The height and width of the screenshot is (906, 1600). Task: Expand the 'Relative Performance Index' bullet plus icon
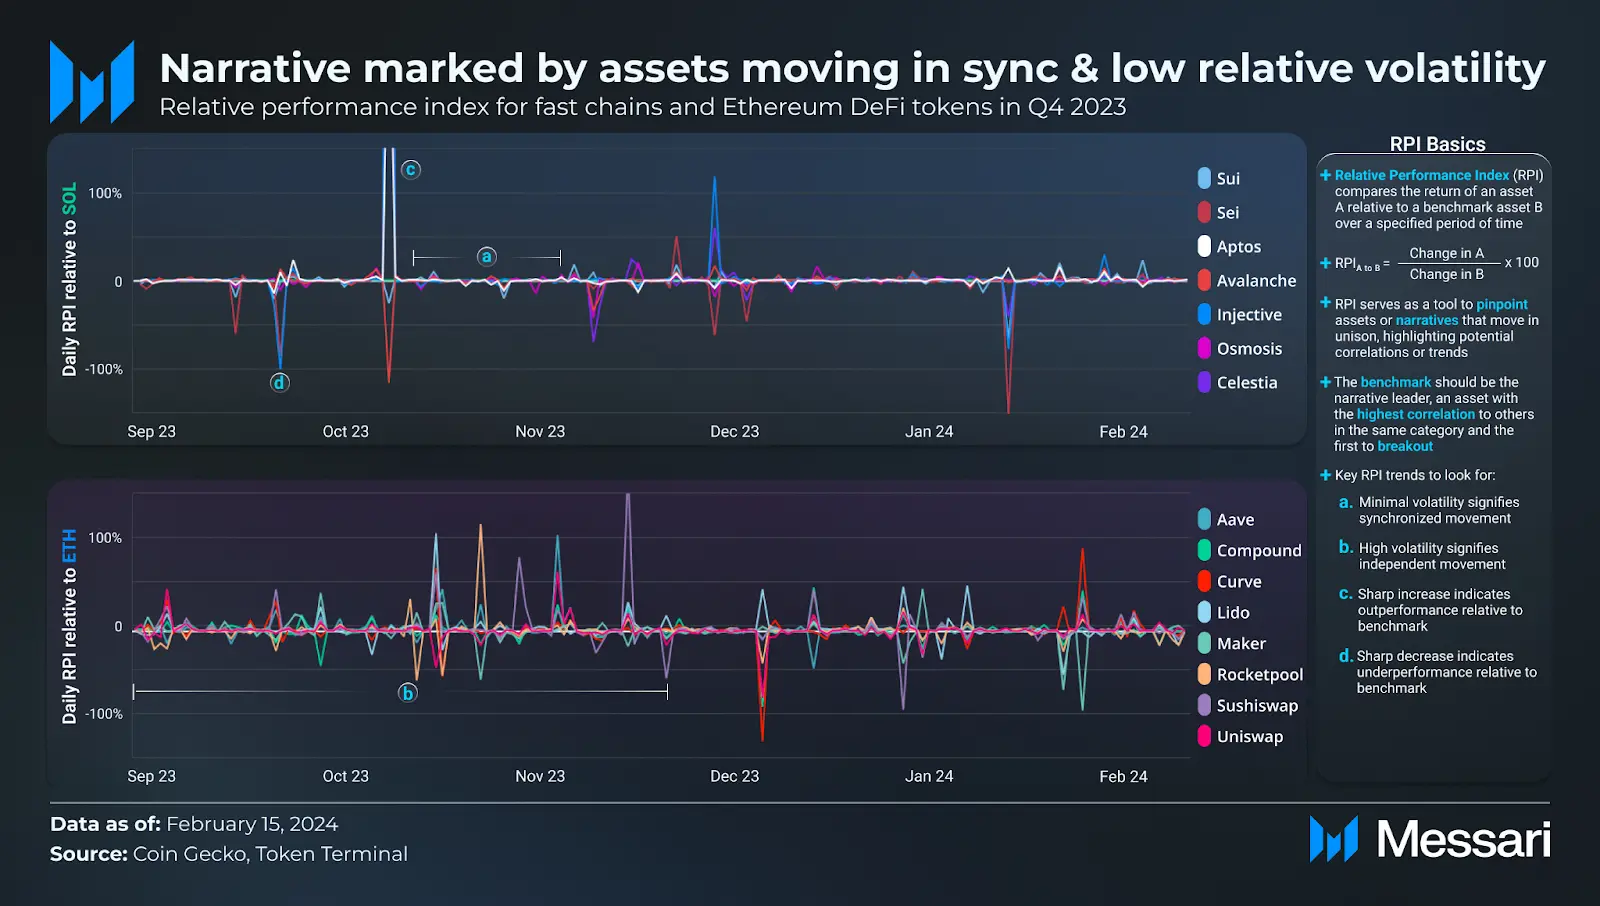point(1325,175)
